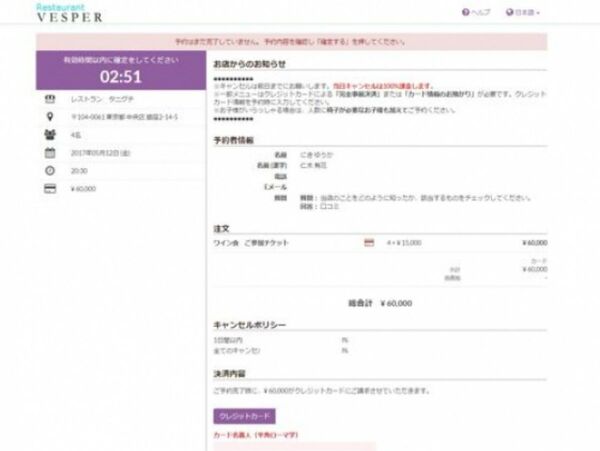Click the Restaurant VESPER logo
Screen dimensions: 600x451
coord(68,13)
